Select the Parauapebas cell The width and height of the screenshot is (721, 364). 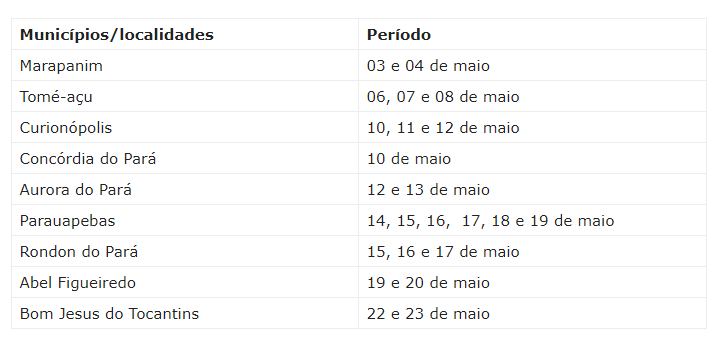click(x=185, y=221)
